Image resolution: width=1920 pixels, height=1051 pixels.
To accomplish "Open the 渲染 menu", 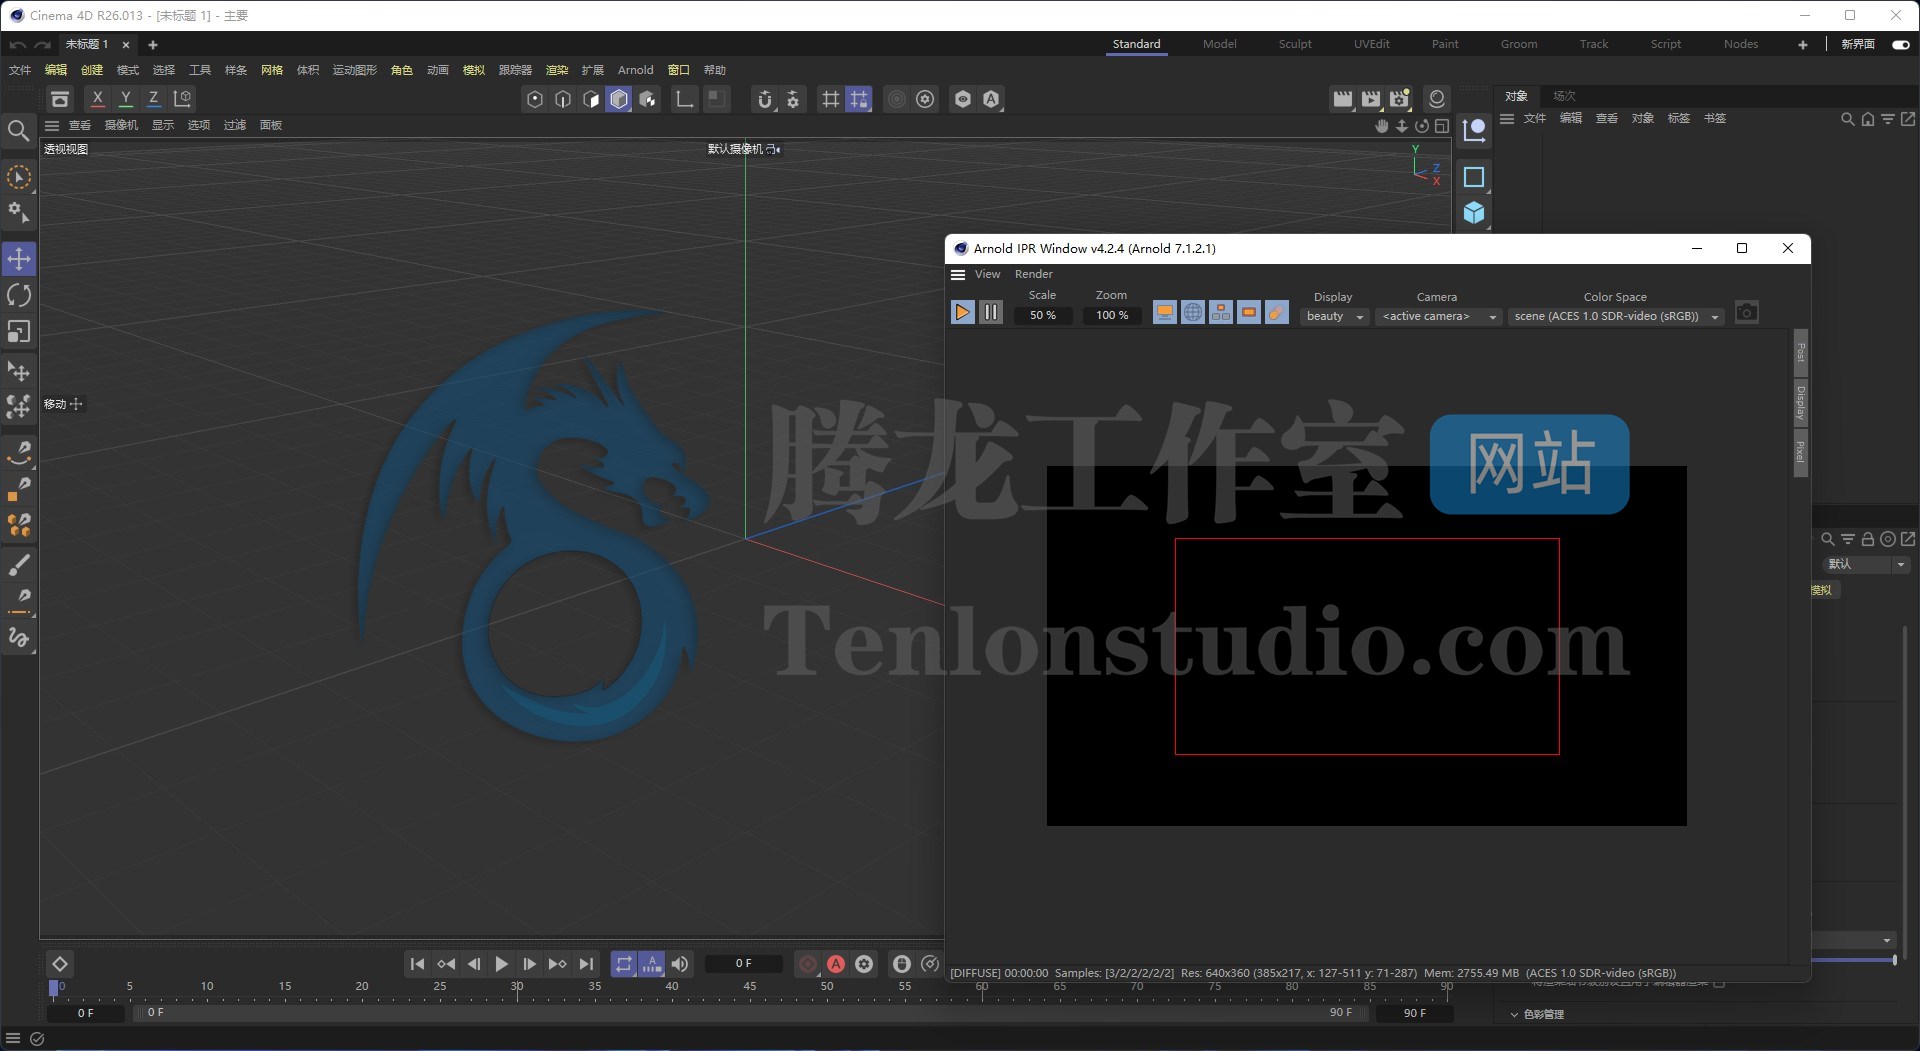I will 557,70.
